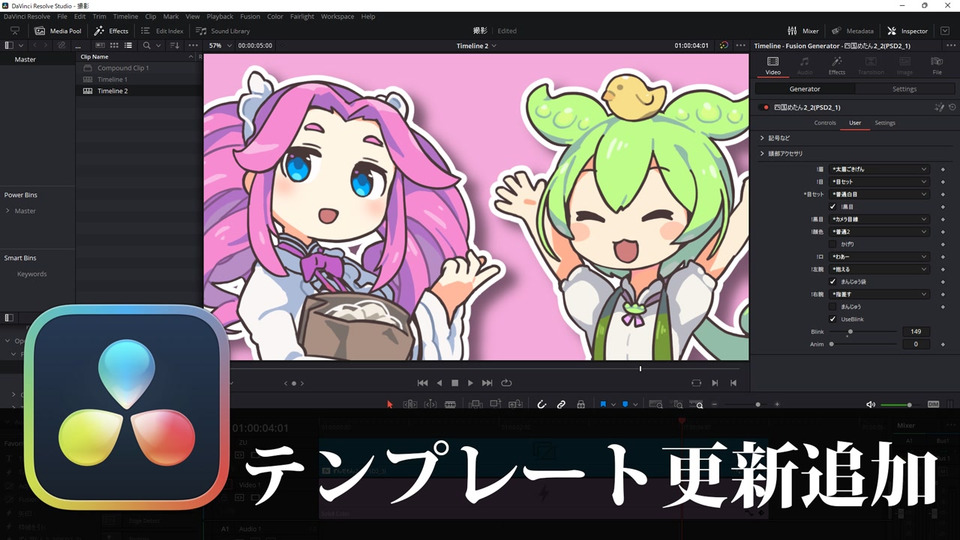Open the Timeline 2 name dropdown
This screenshot has height=540, width=960.
click(x=476, y=45)
